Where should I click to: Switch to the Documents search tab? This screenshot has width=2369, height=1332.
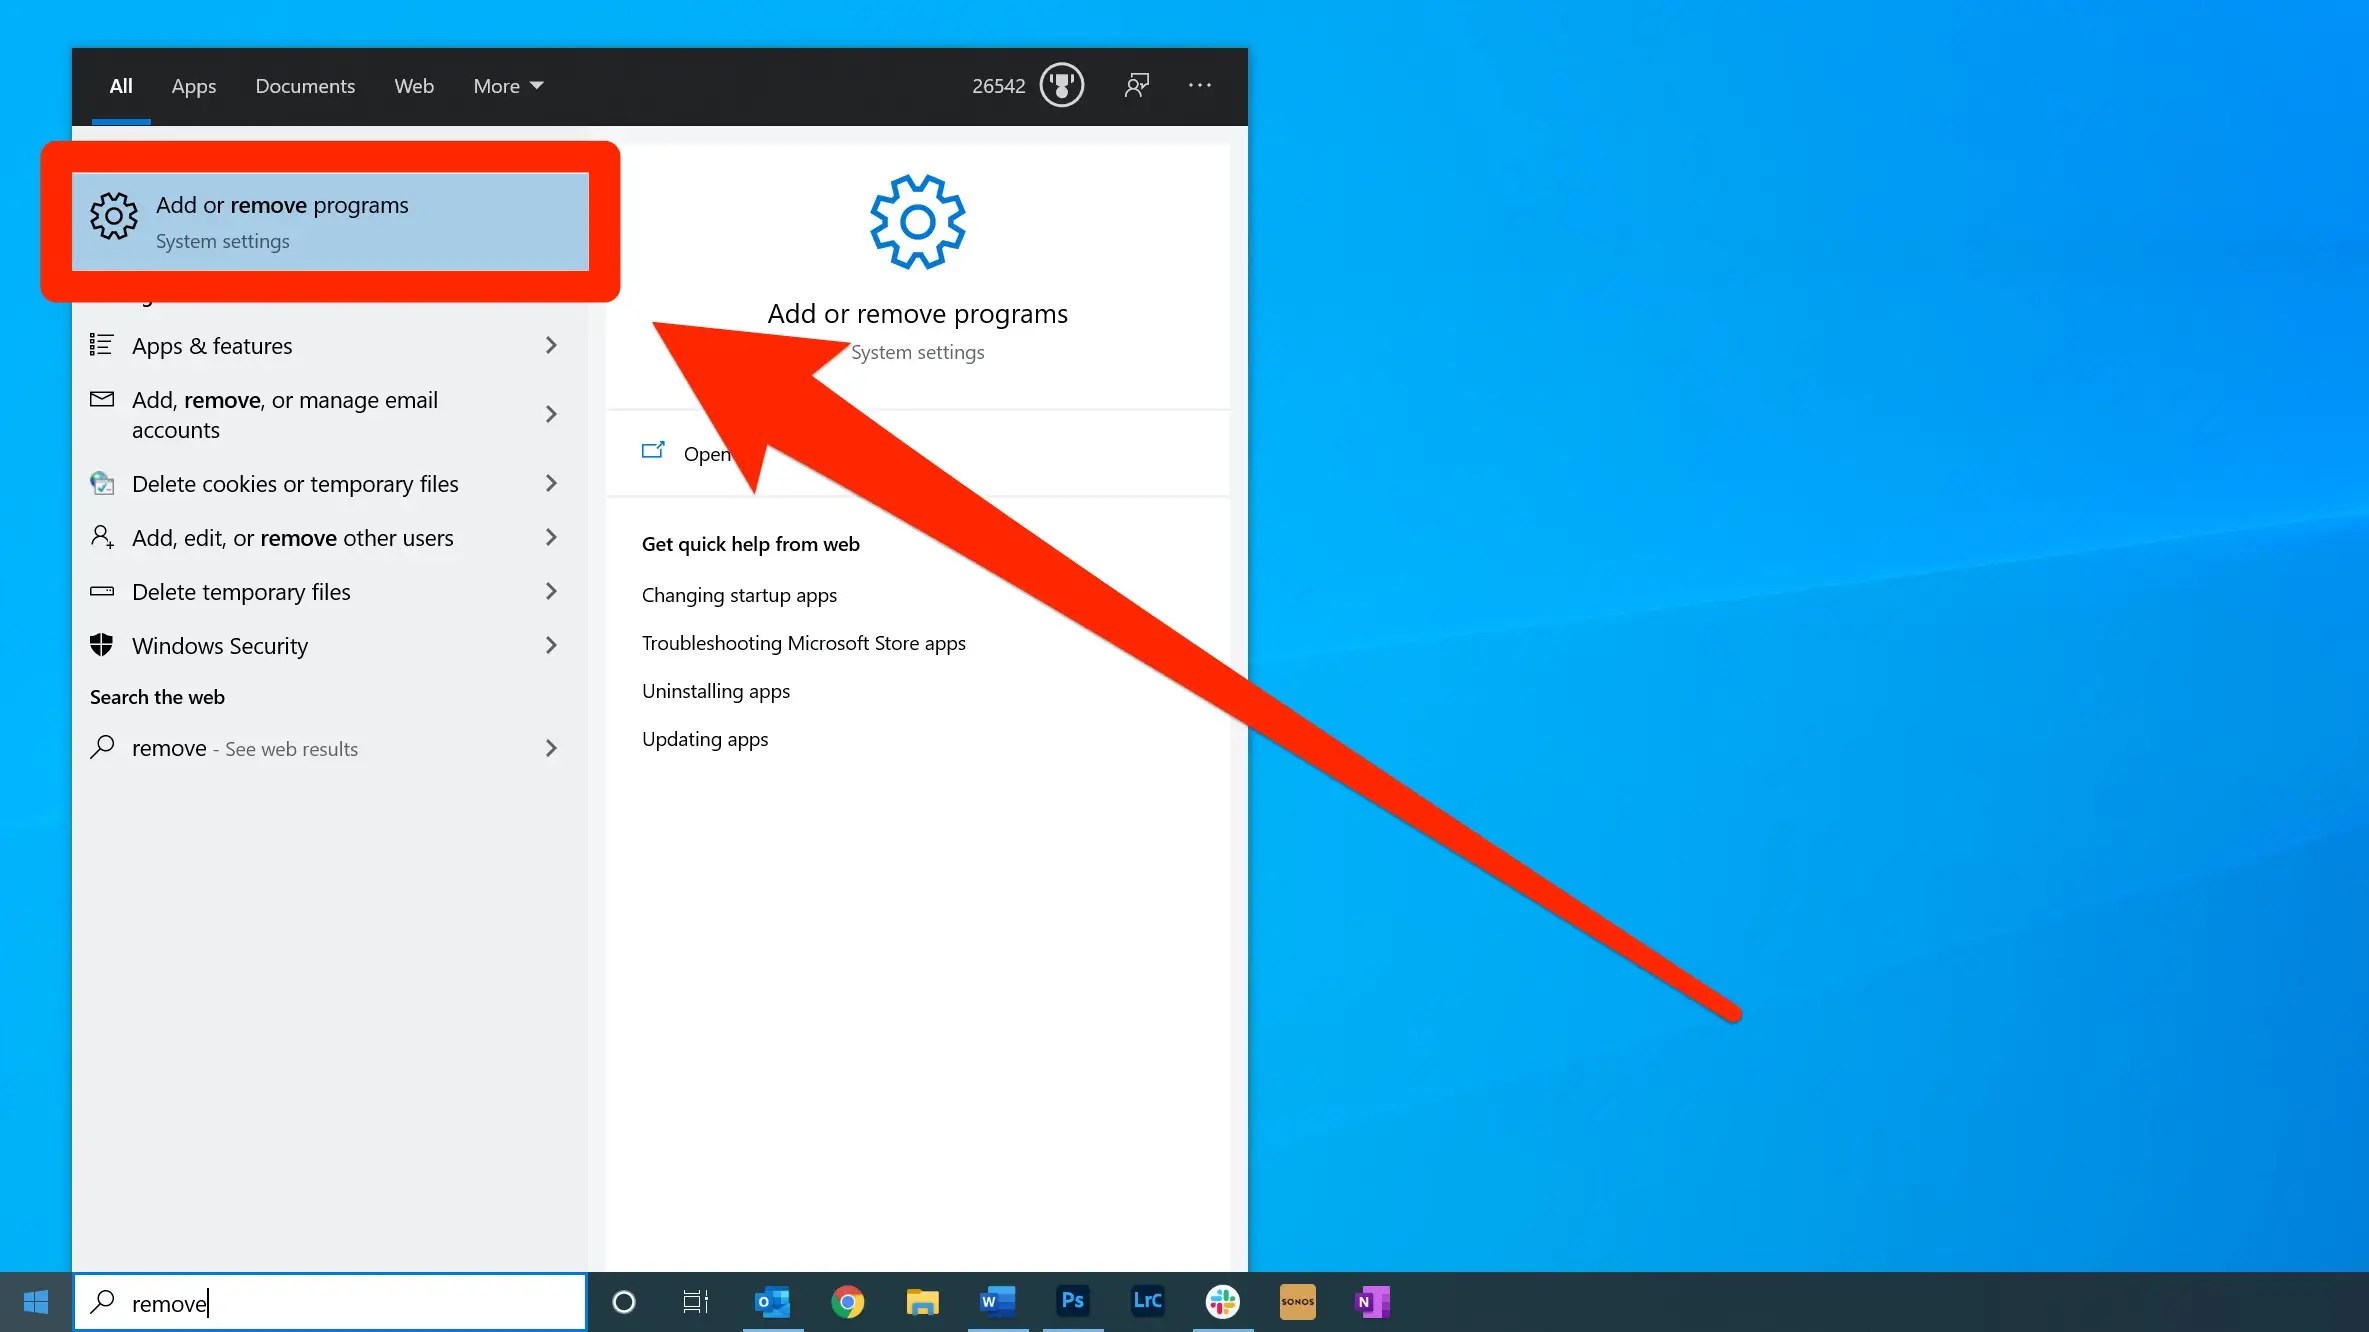pos(305,86)
